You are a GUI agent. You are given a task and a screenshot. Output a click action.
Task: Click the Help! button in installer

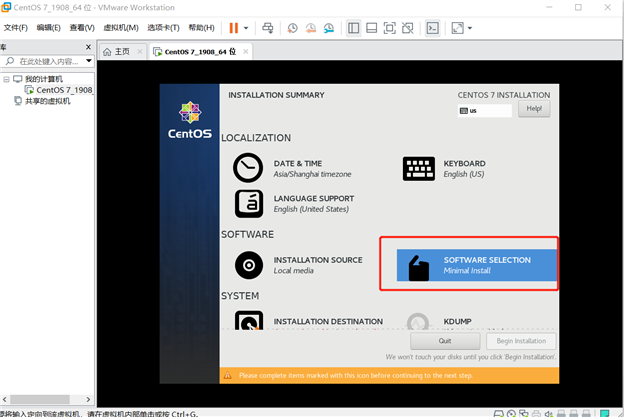[x=534, y=109]
